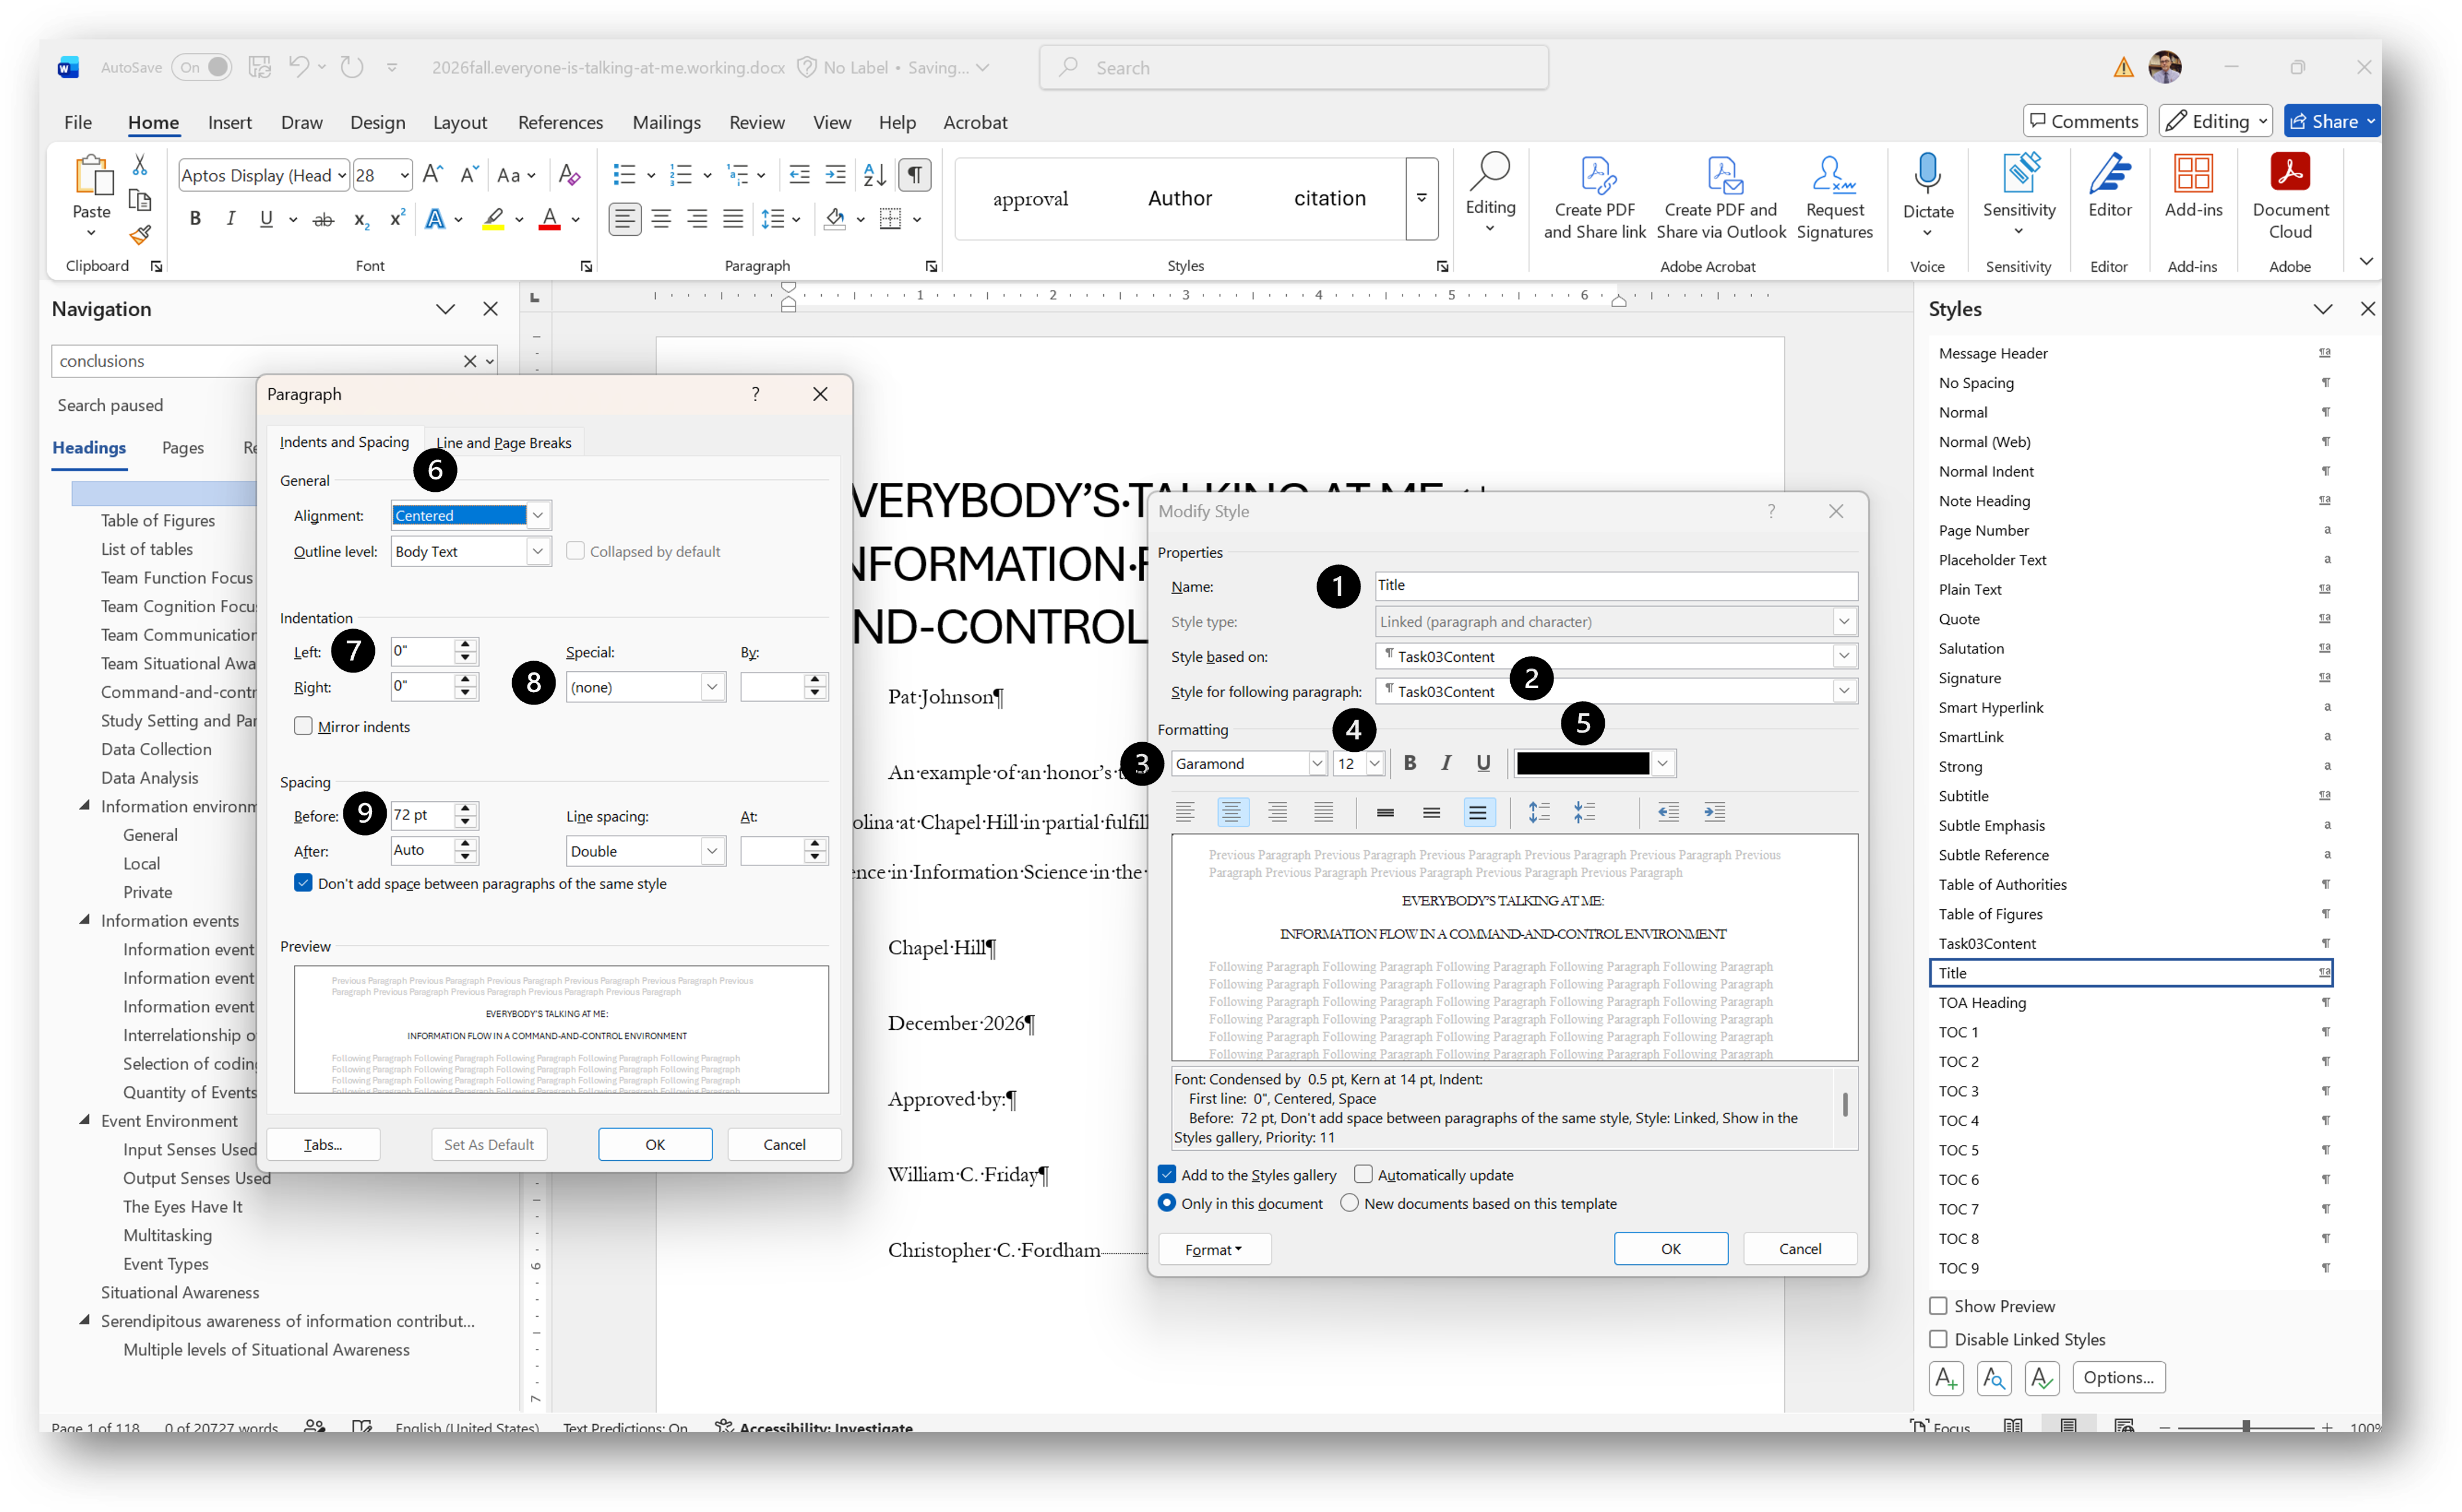Uncheck Don't add space between paragraphs
2462x1512 pixels.
click(303, 883)
